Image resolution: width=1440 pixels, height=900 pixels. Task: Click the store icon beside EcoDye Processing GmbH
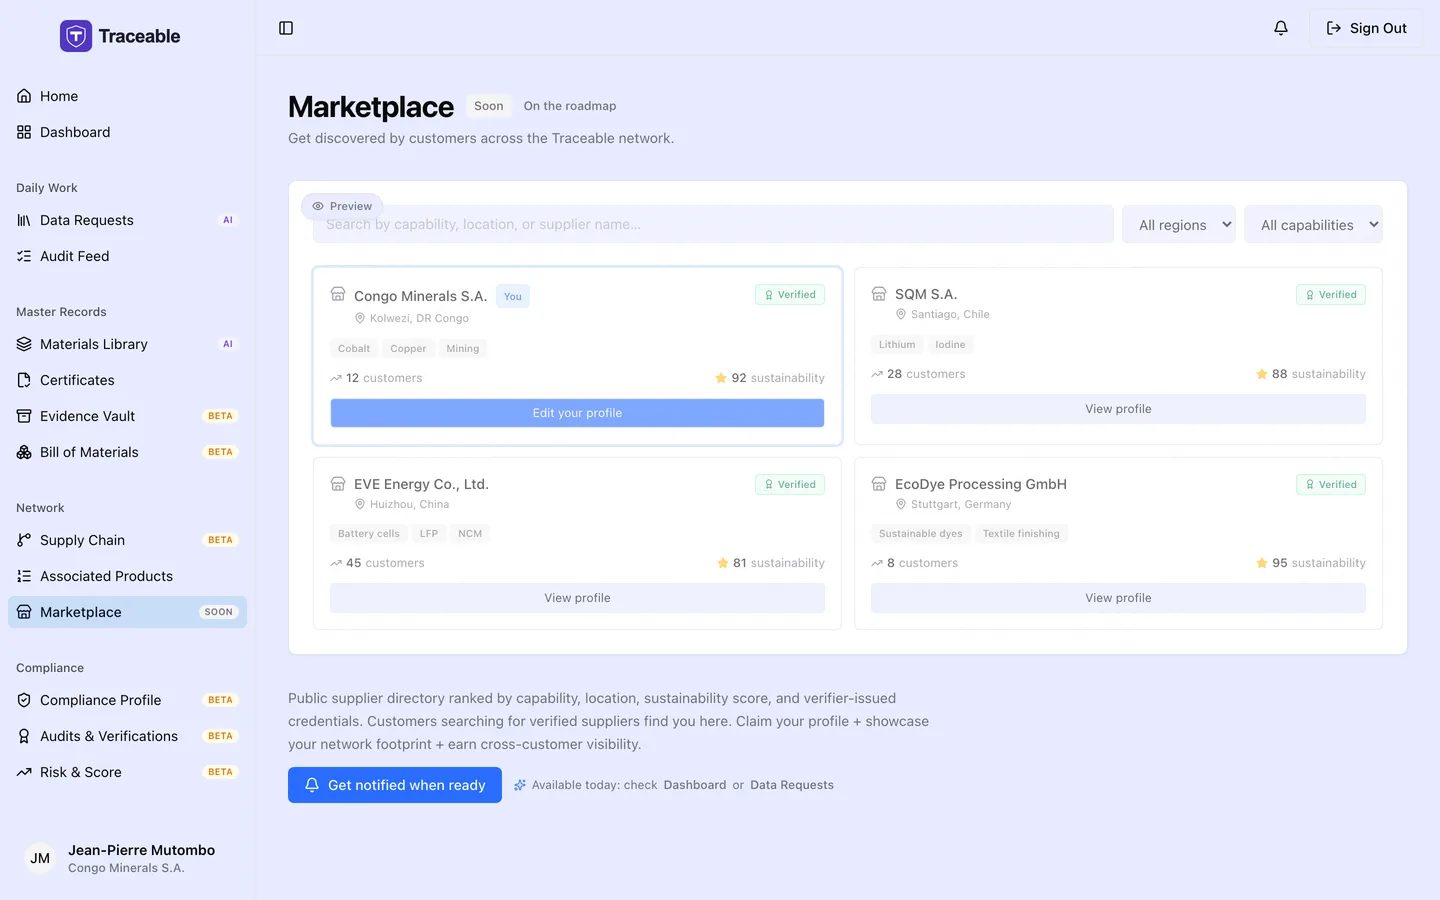point(879,484)
